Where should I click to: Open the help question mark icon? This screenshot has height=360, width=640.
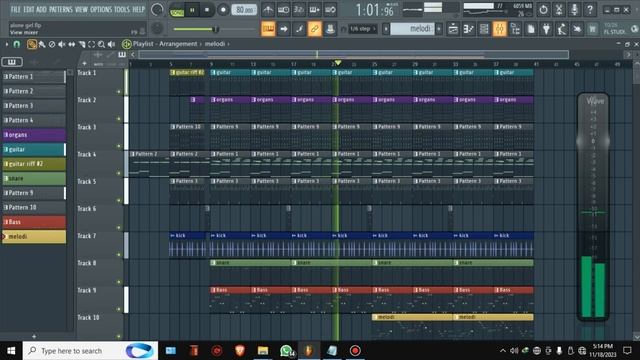click(x=590, y=9)
